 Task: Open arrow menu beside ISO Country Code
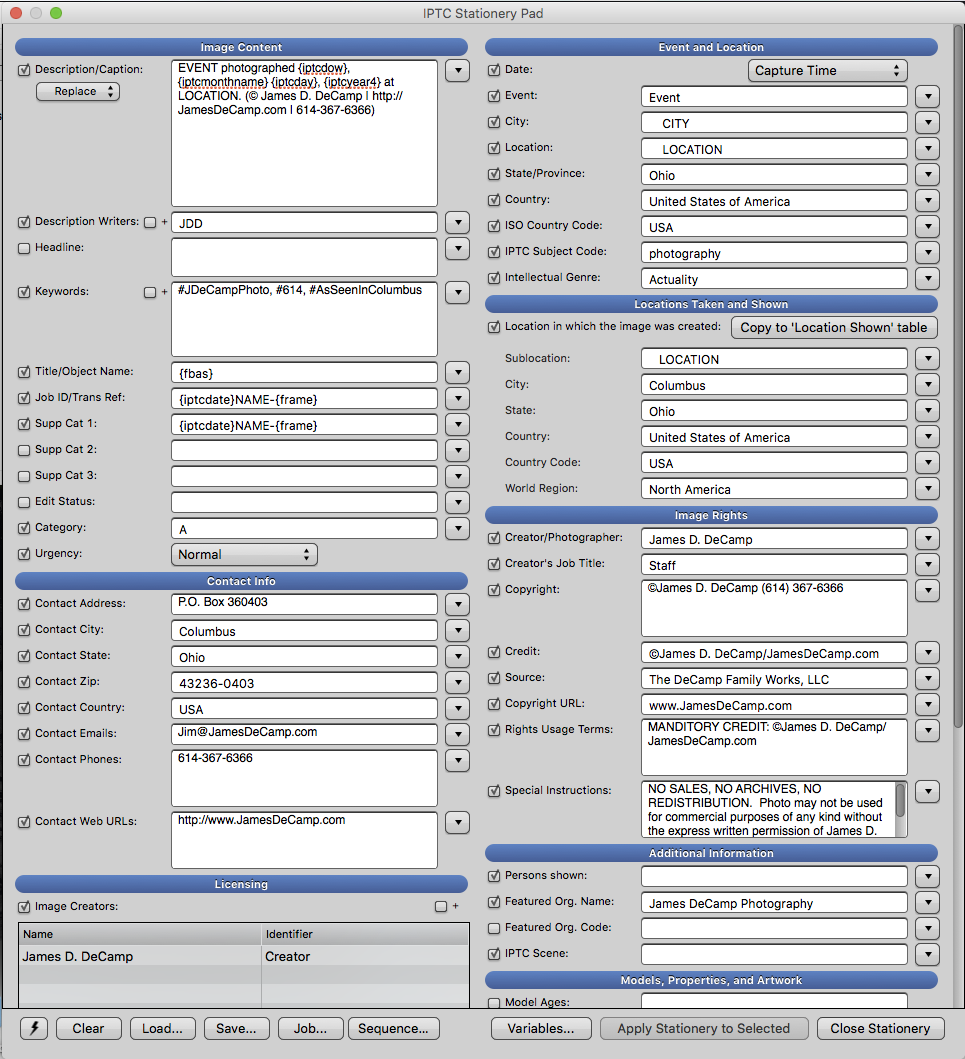pos(928,226)
